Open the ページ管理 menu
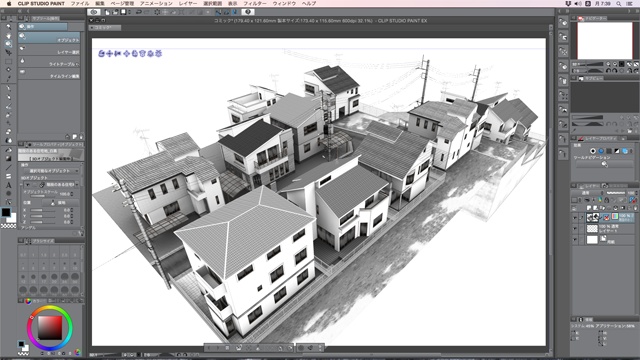Image resolution: width=640 pixels, height=360 pixels. tap(122, 3)
